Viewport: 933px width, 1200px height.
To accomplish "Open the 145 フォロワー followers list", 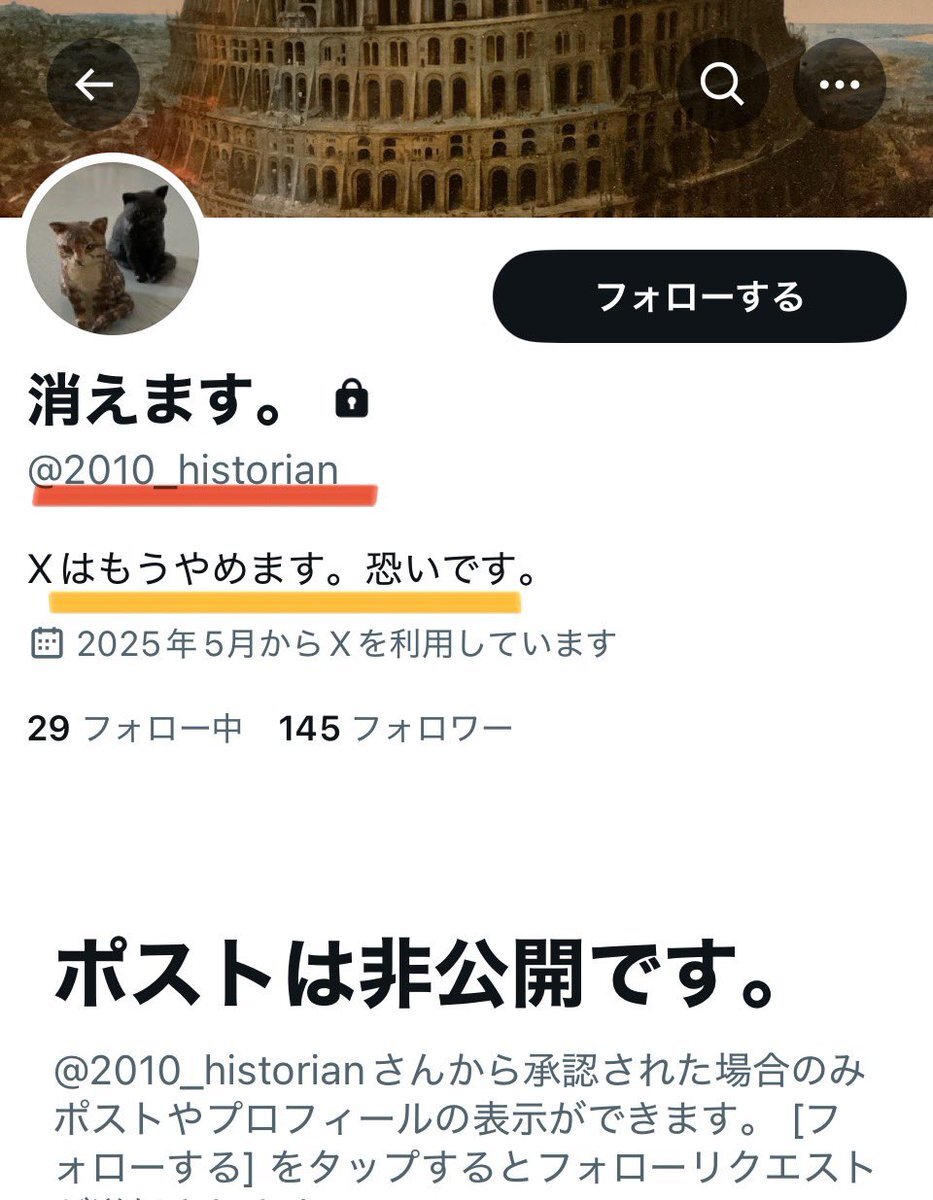I will click(396, 729).
